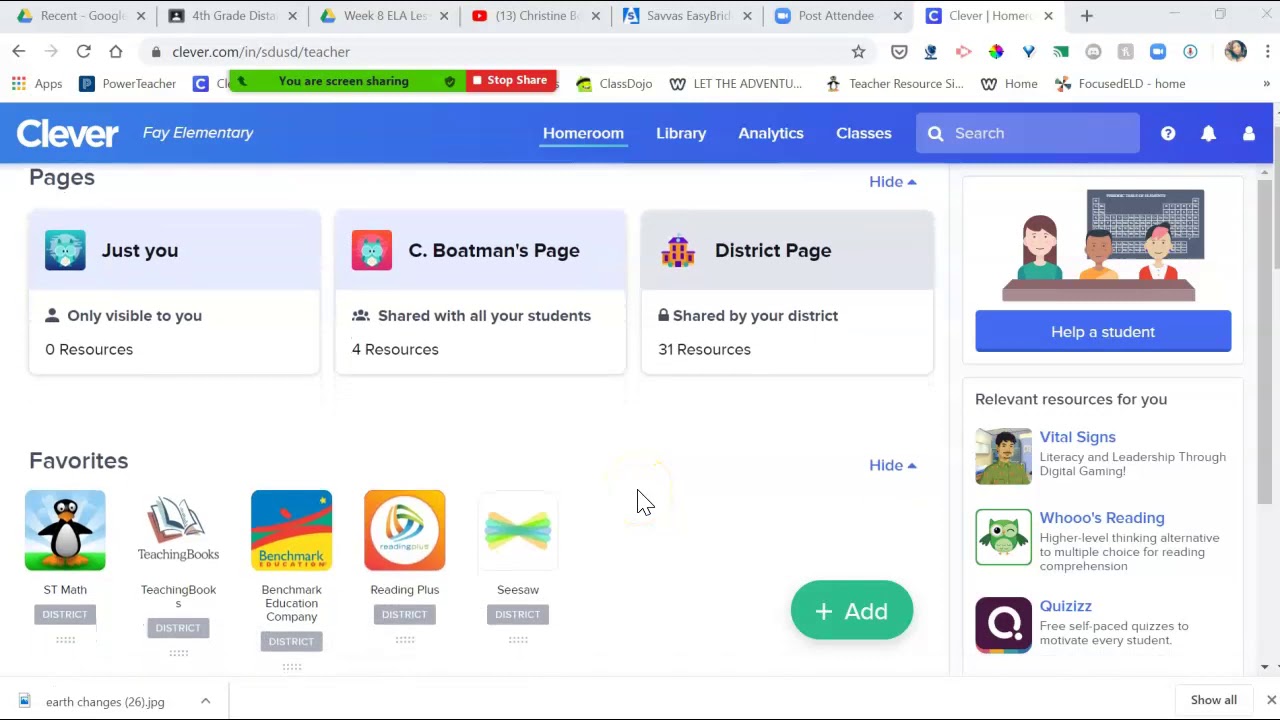Open the Apps bookmarks shortcut
Image resolution: width=1280 pixels, height=720 pixels.
[x=37, y=84]
